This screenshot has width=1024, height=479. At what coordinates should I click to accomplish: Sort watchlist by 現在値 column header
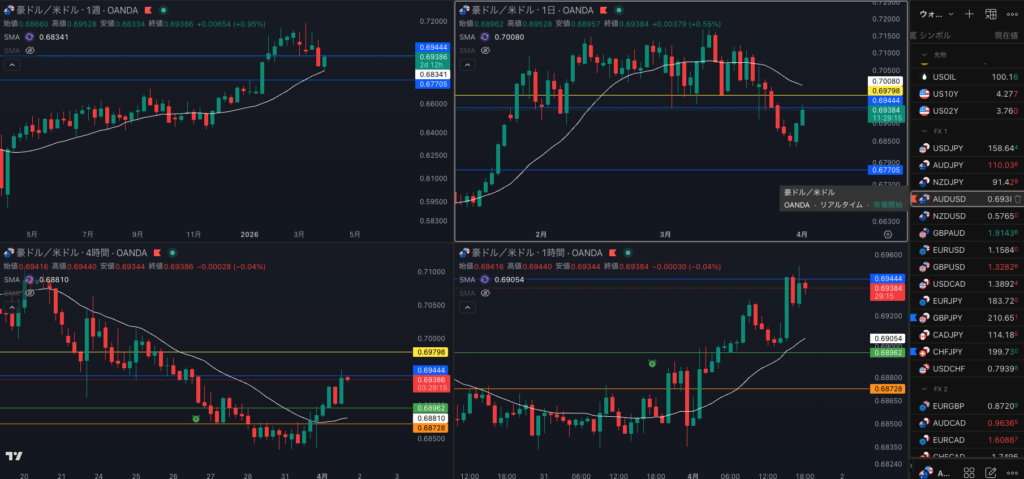pos(1006,35)
